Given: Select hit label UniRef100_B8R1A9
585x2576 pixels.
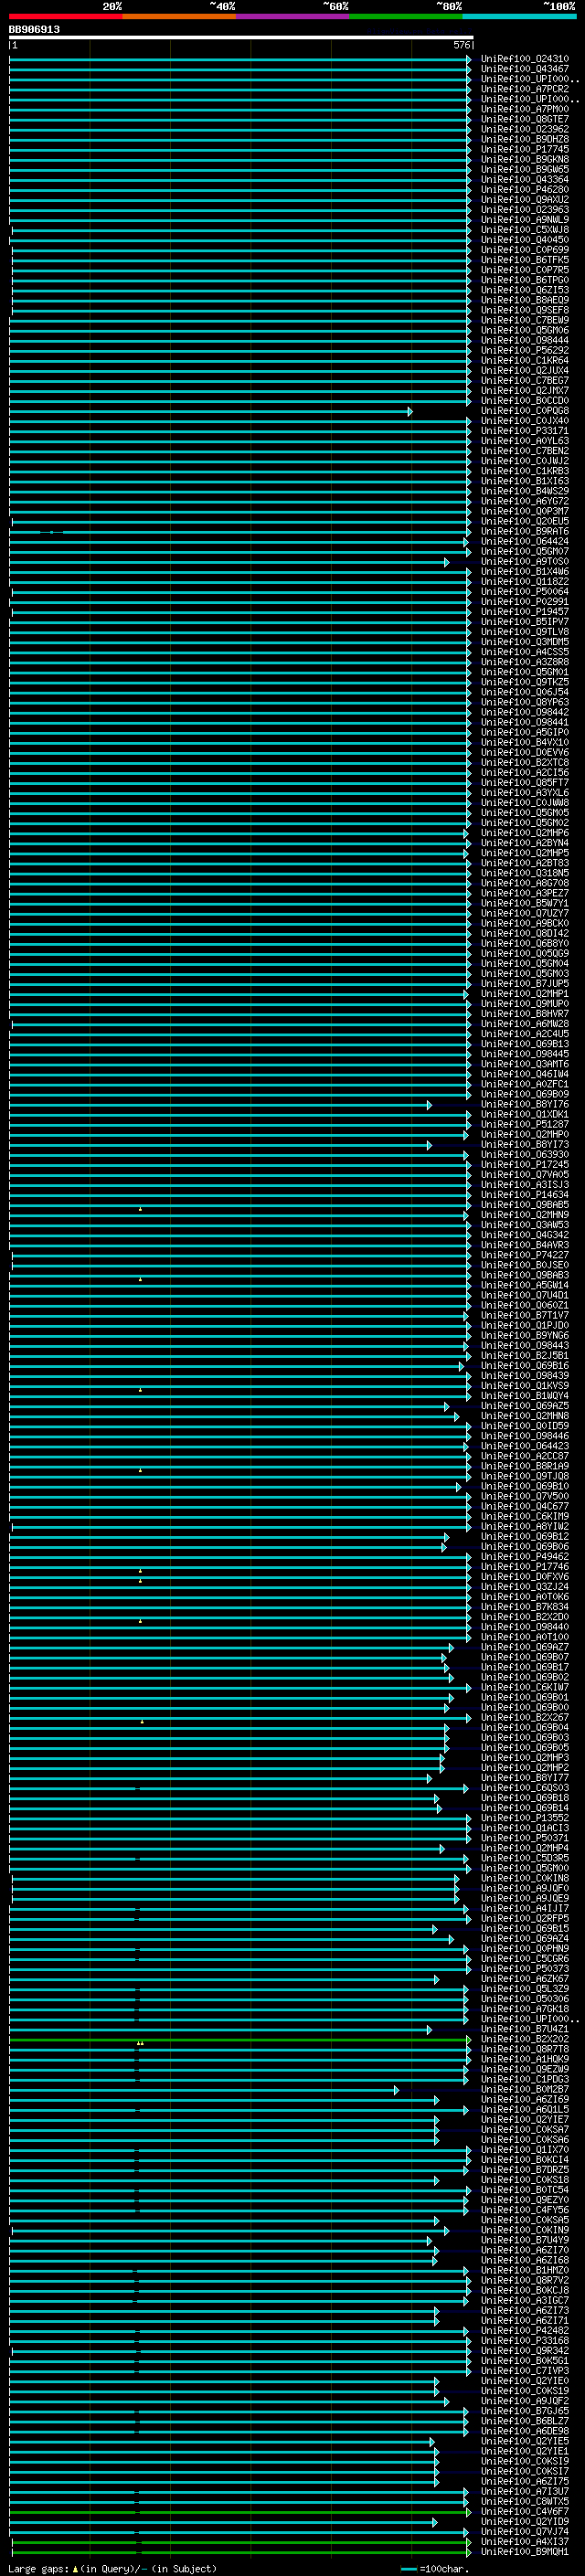Looking at the screenshot, I should point(525,1466).
